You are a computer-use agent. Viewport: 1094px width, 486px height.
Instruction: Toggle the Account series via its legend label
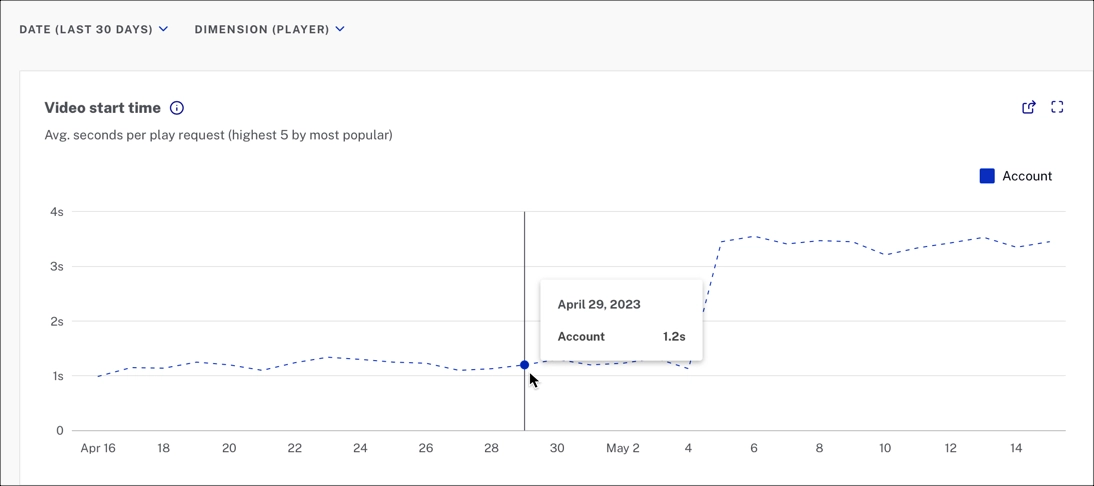click(x=1027, y=176)
